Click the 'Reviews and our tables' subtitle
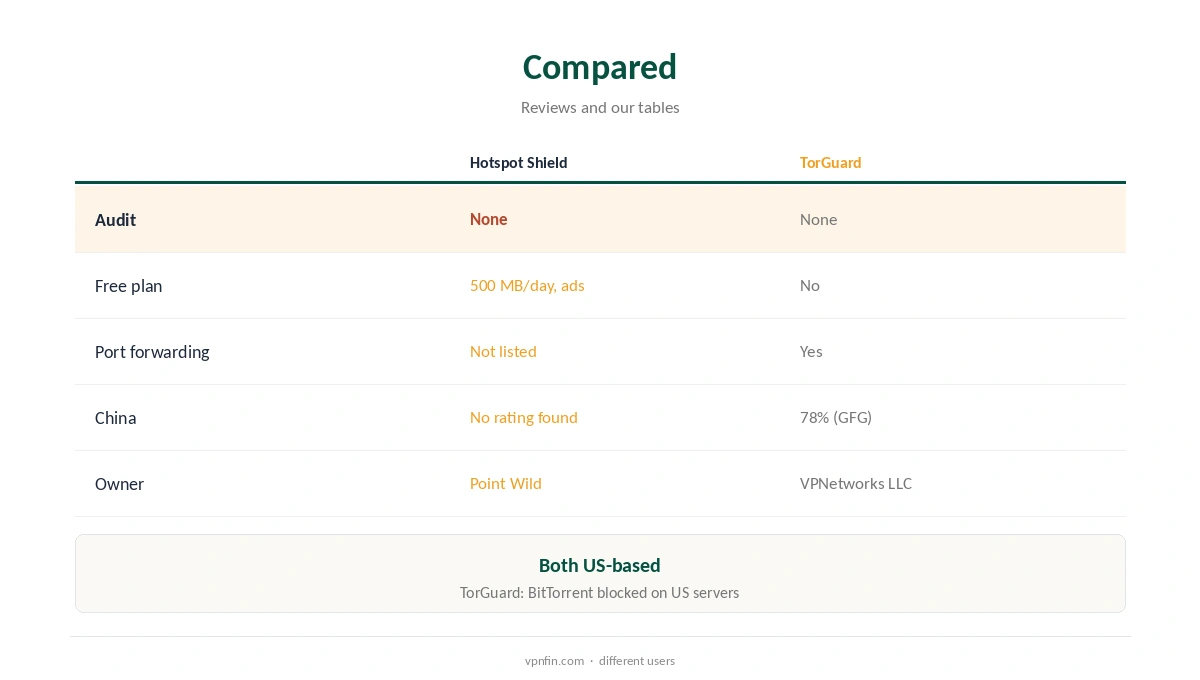 click(600, 107)
